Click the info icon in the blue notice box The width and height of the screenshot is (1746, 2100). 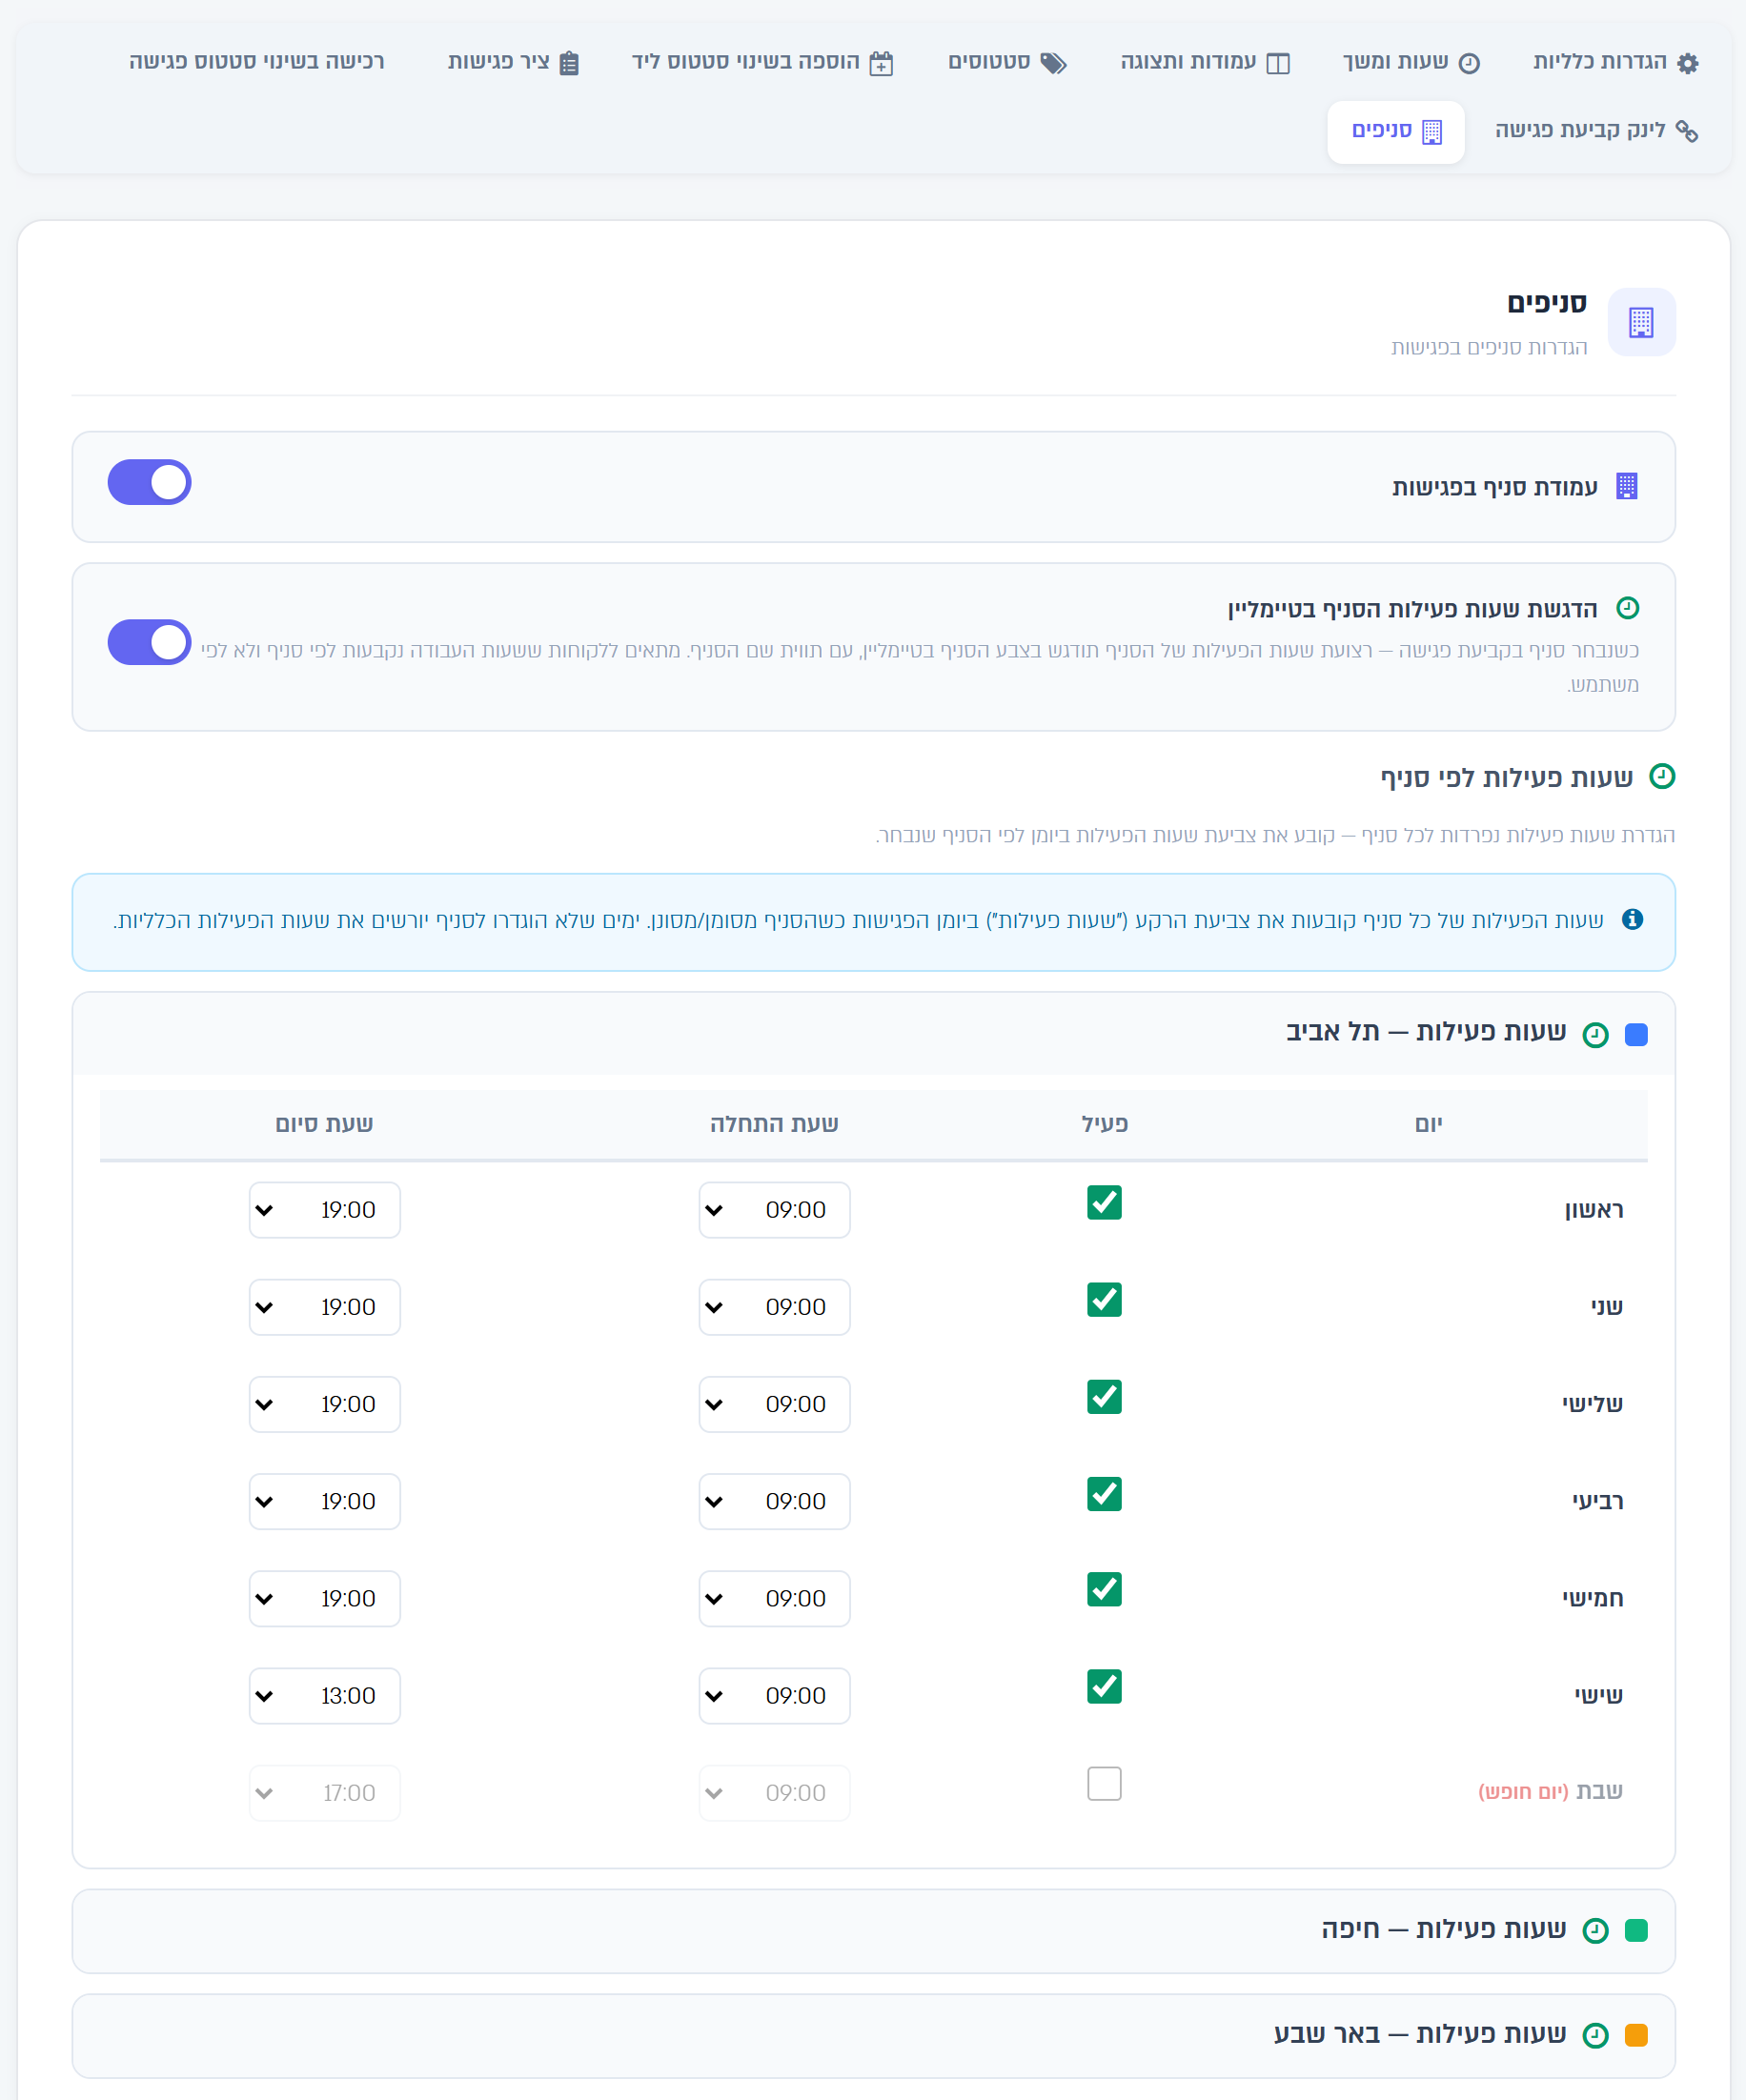point(1632,919)
